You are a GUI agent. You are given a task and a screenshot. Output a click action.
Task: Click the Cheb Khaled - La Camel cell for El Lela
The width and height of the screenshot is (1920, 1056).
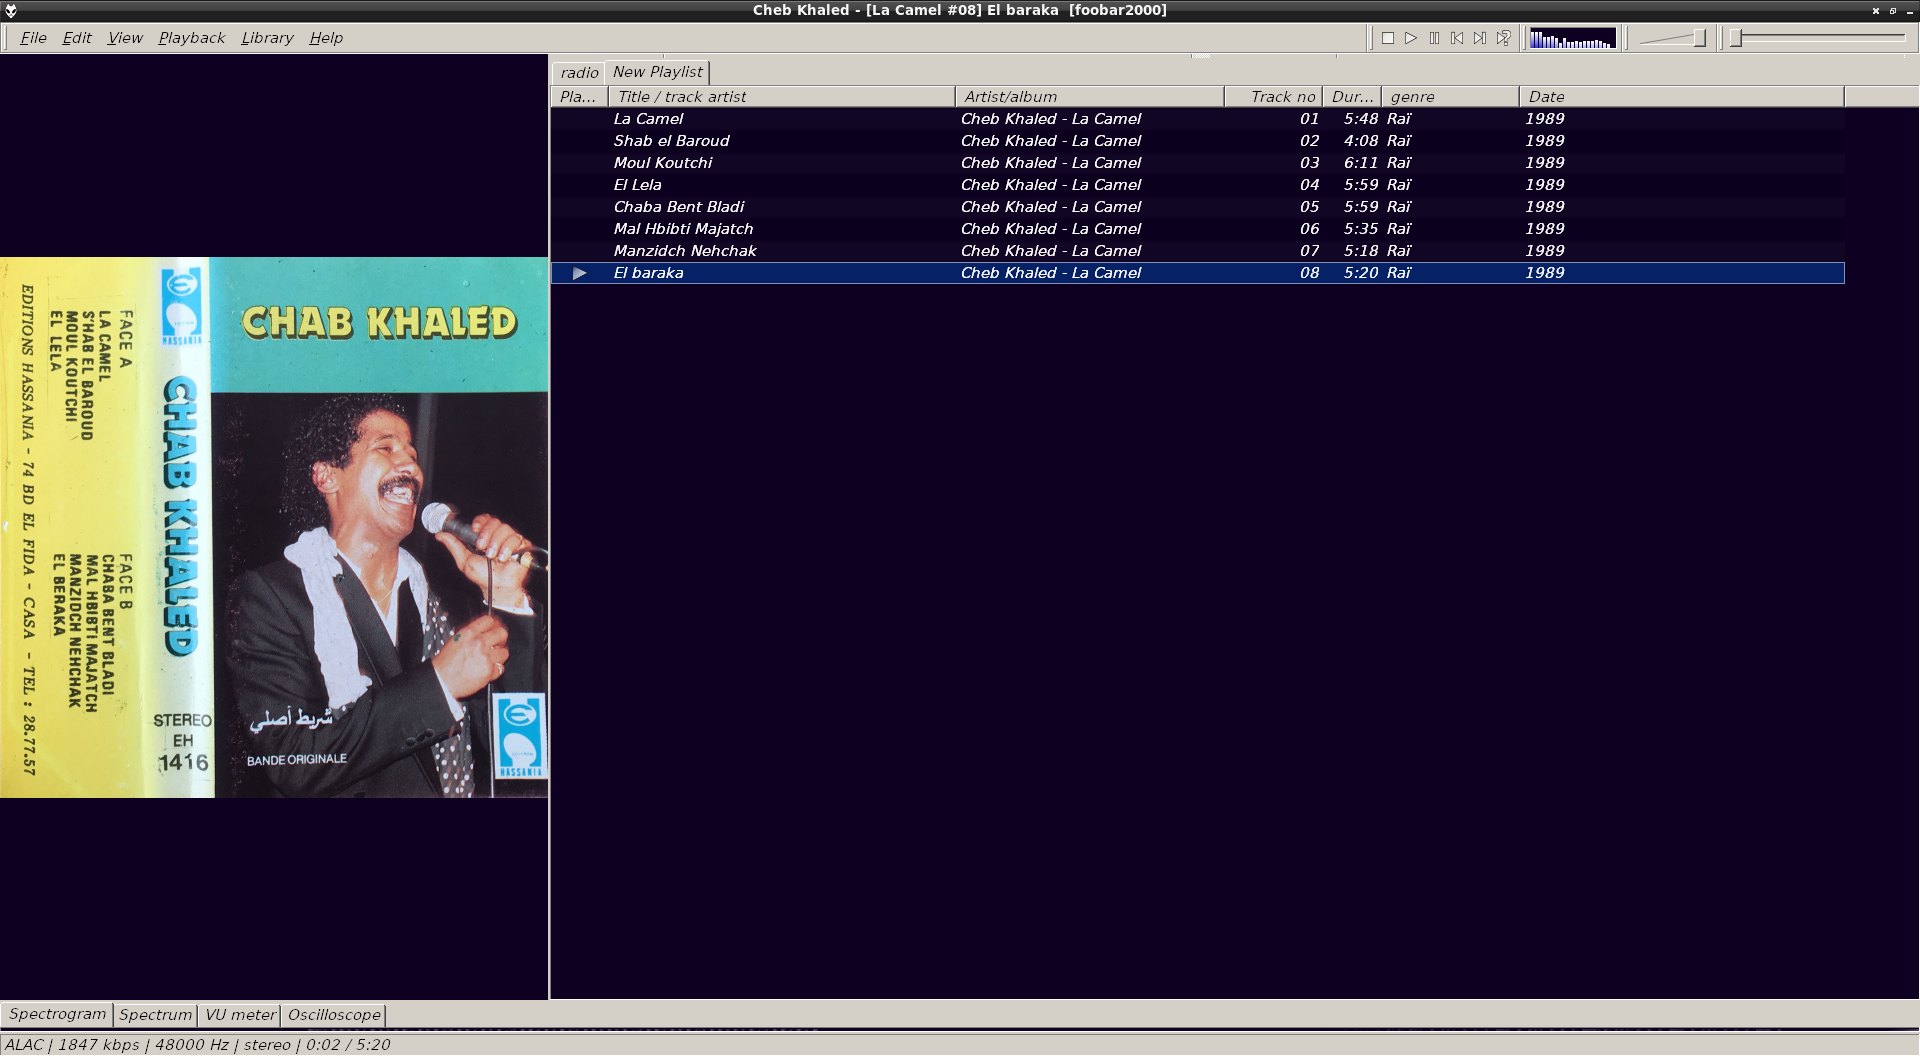click(x=1050, y=185)
